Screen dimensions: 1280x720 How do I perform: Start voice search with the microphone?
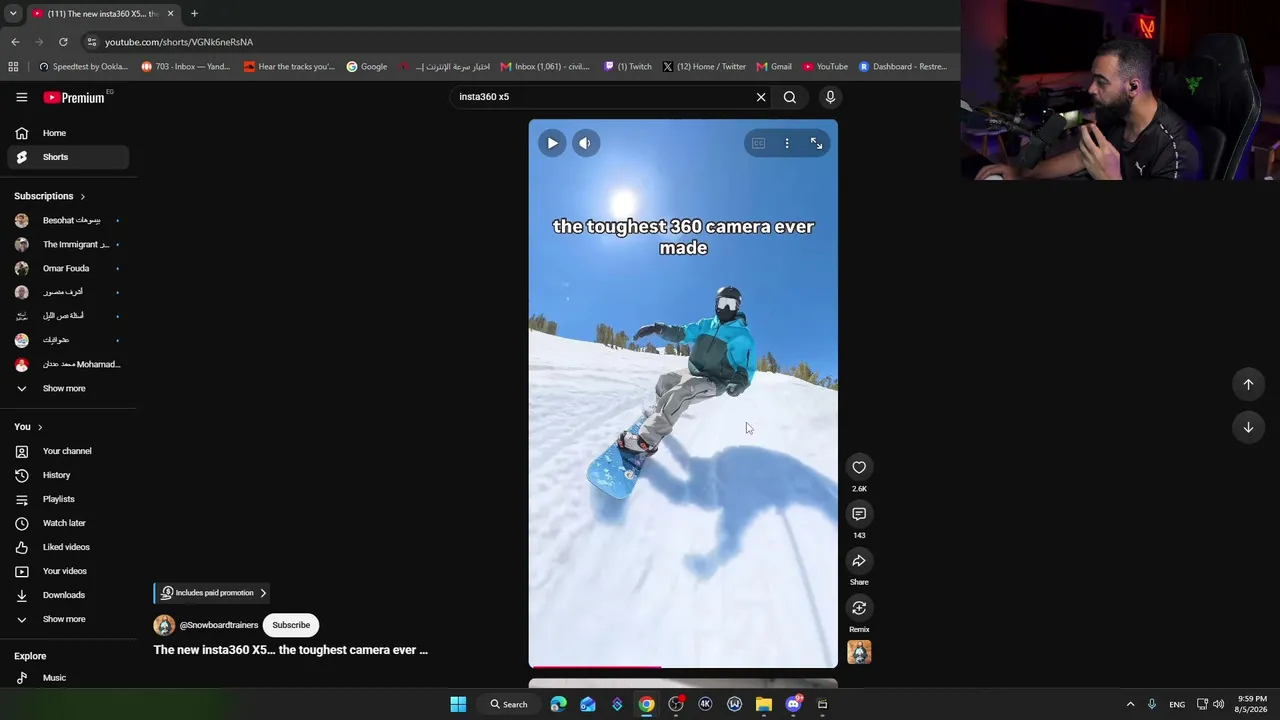(830, 97)
